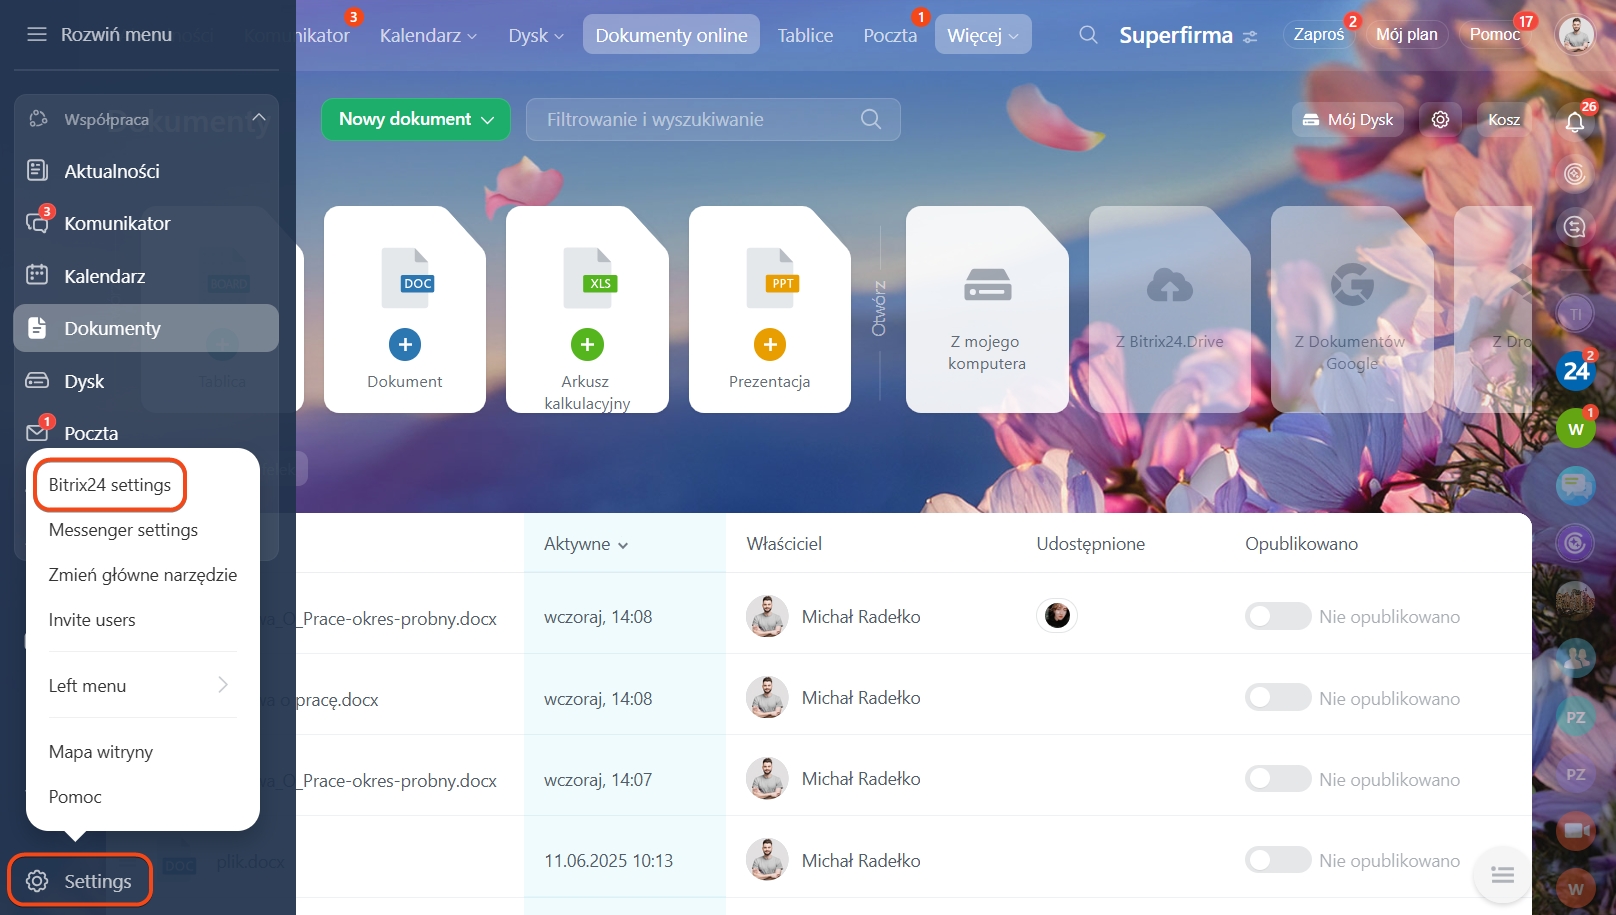Viewport: 1616px width, 915px height.
Task: Click the video camera icon in right sidebar
Action: click(1576, 831)
